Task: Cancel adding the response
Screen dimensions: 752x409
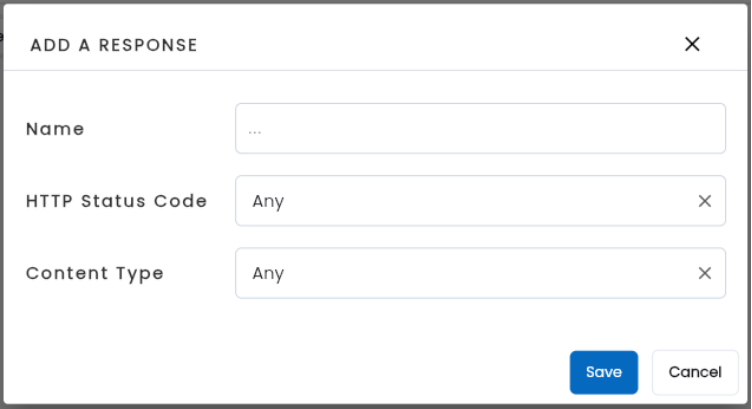Action: coord(695,372)
